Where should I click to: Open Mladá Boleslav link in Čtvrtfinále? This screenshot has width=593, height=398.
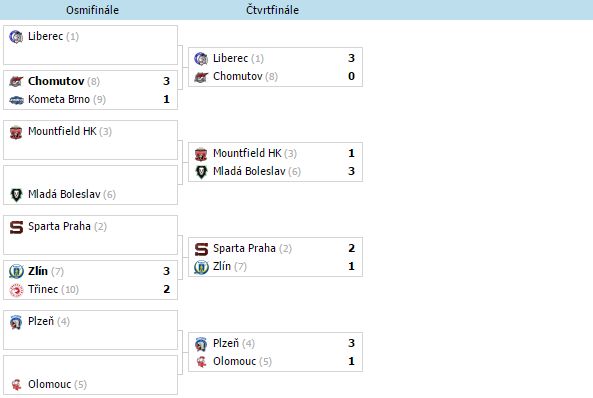(249, 171)
